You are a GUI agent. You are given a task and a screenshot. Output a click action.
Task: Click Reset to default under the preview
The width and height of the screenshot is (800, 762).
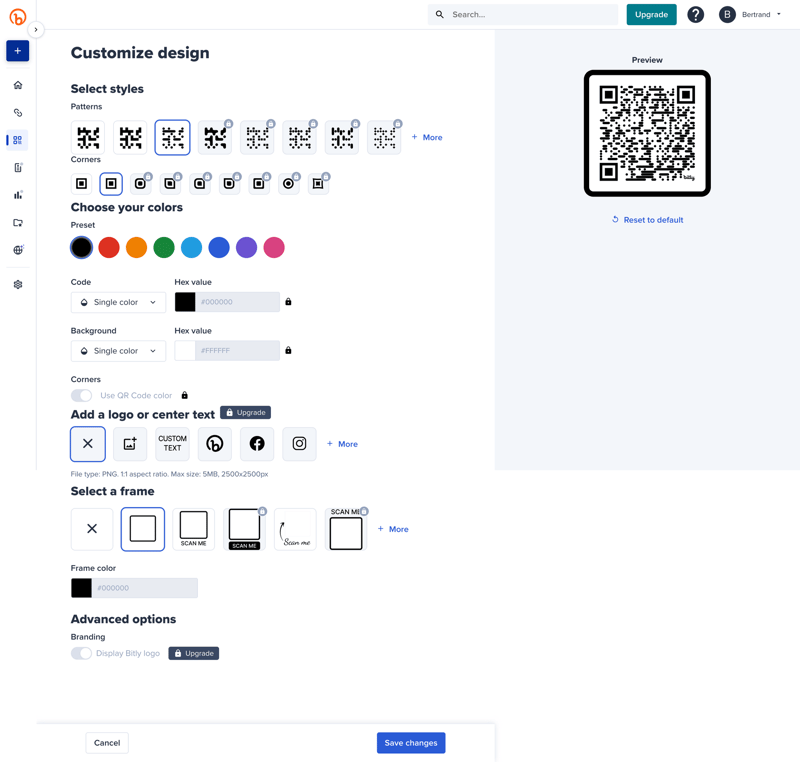coord(647,219)
